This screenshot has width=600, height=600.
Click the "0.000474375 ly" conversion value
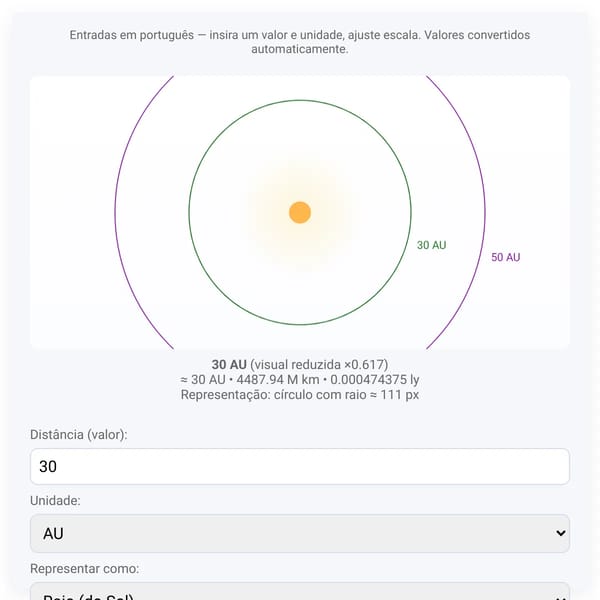(x=375, y=380)
